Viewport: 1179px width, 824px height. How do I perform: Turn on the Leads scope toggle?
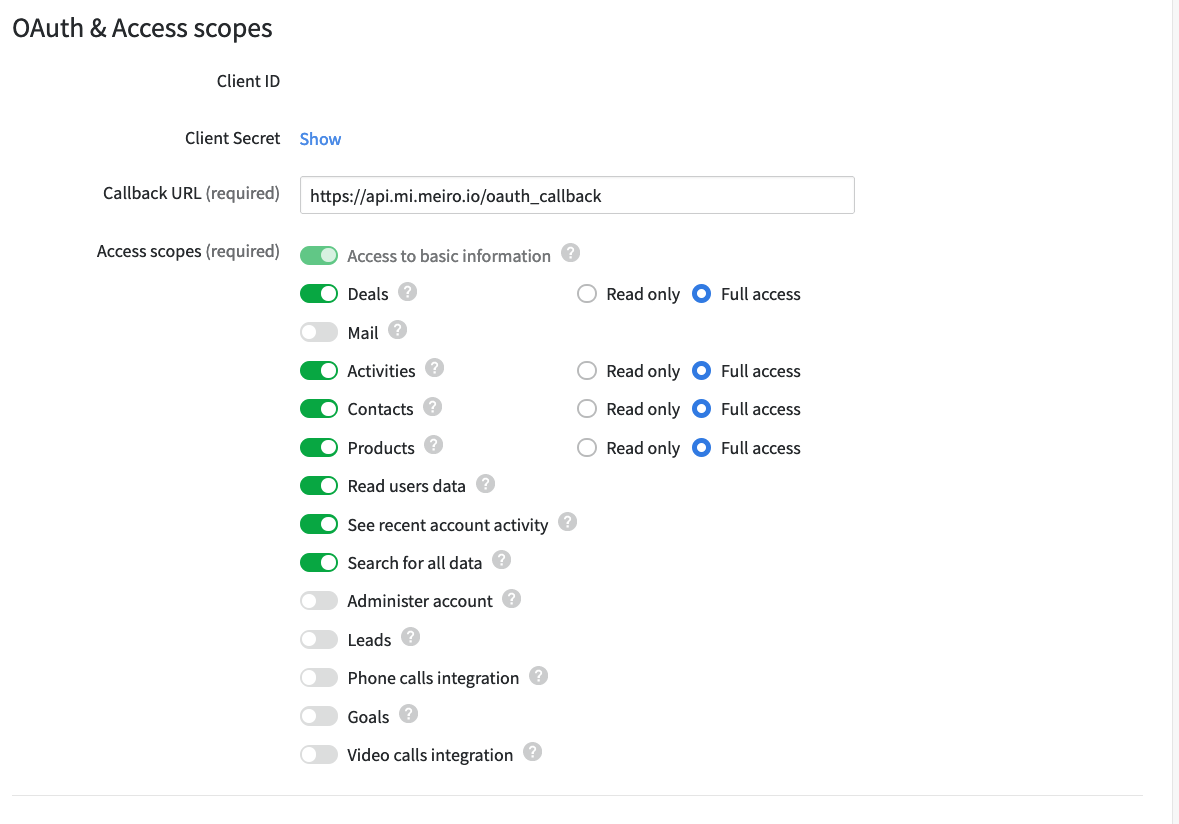319,640
